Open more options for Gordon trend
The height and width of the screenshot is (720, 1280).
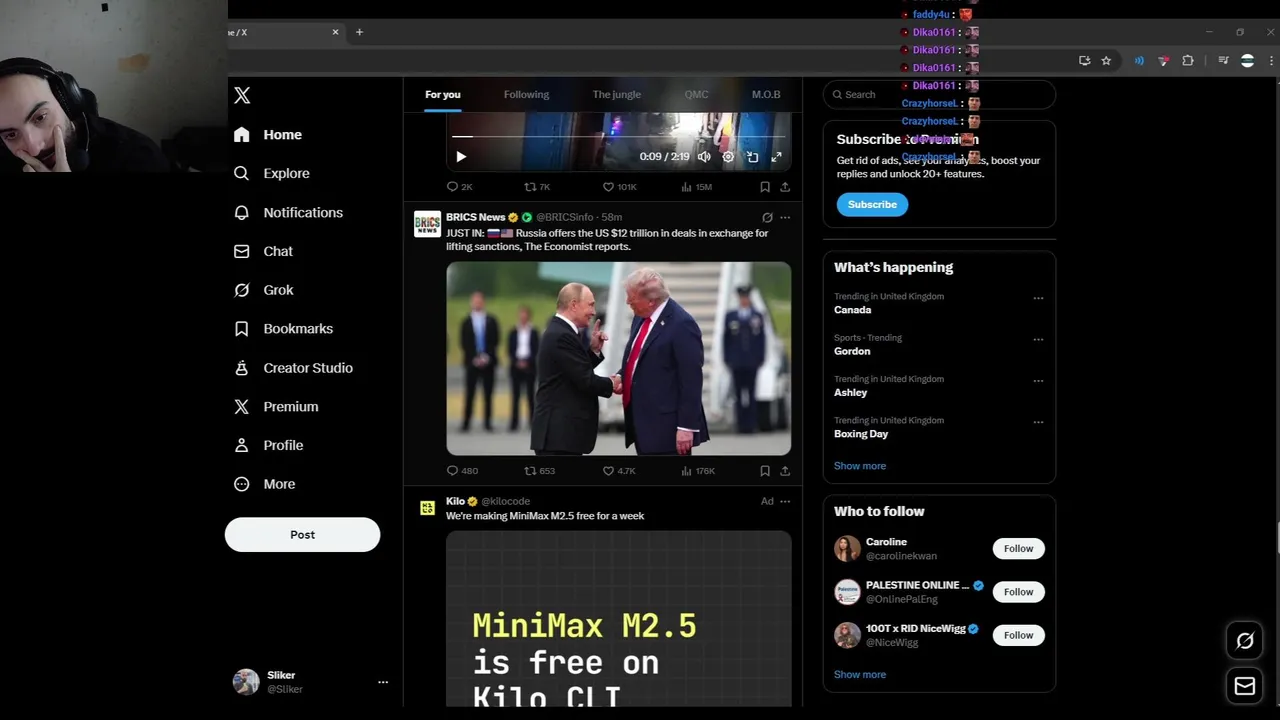pos(1038,339)
